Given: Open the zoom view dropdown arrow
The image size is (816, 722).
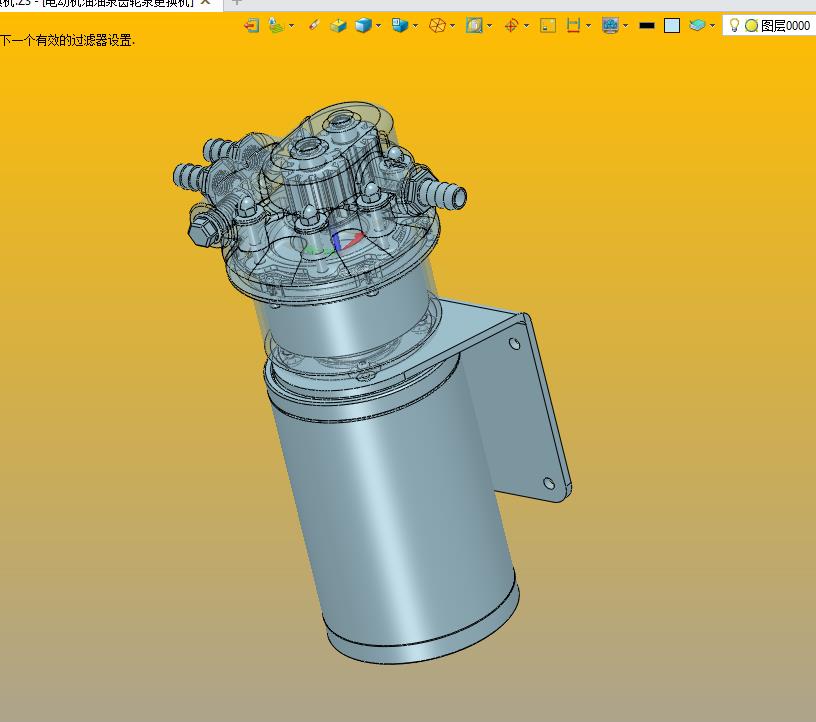Looking at the screenshot, I should coord(489,25).
